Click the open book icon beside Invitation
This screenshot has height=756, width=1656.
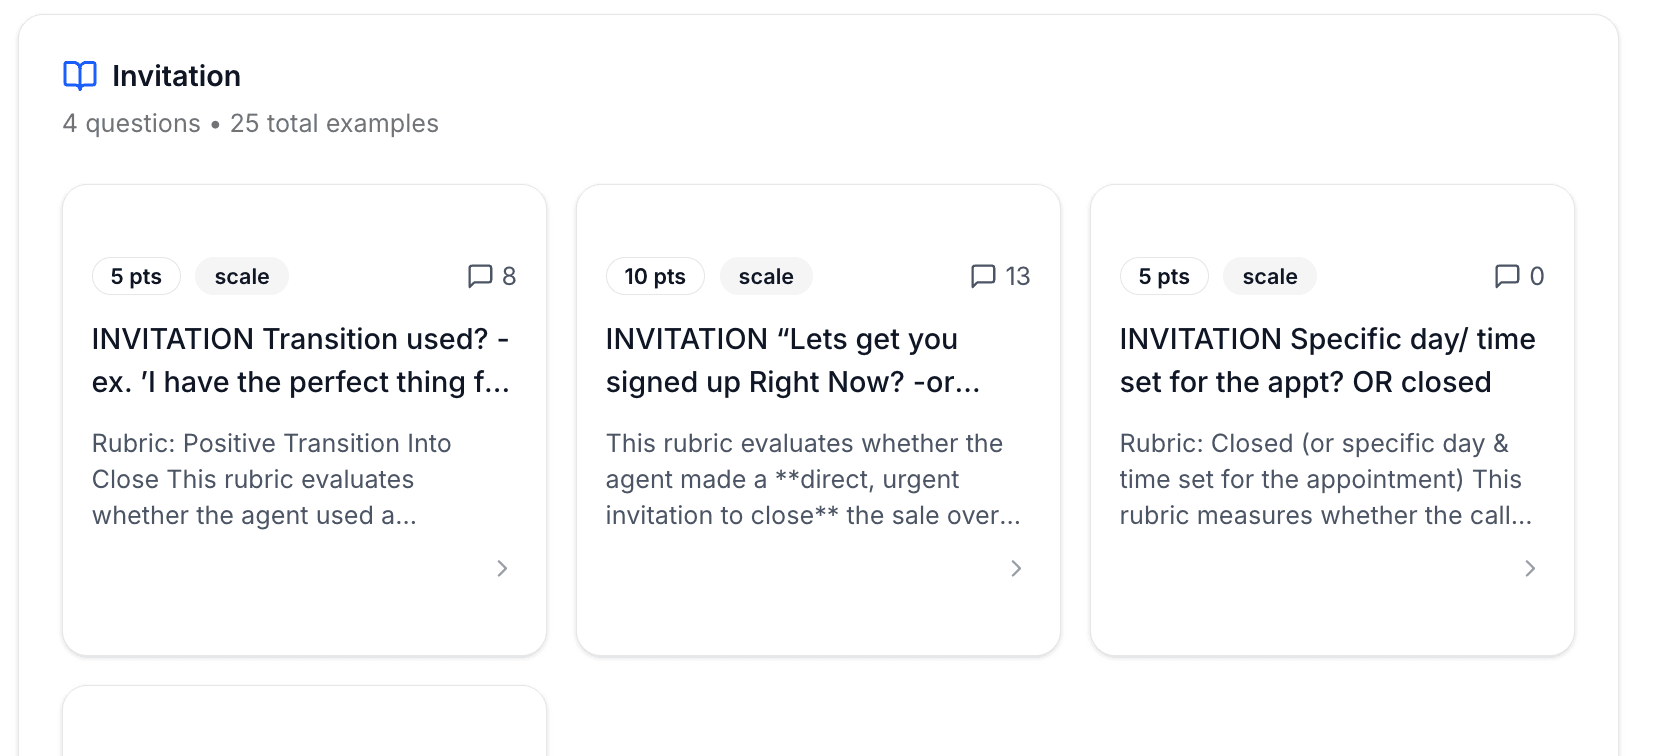tap(80, 76)
